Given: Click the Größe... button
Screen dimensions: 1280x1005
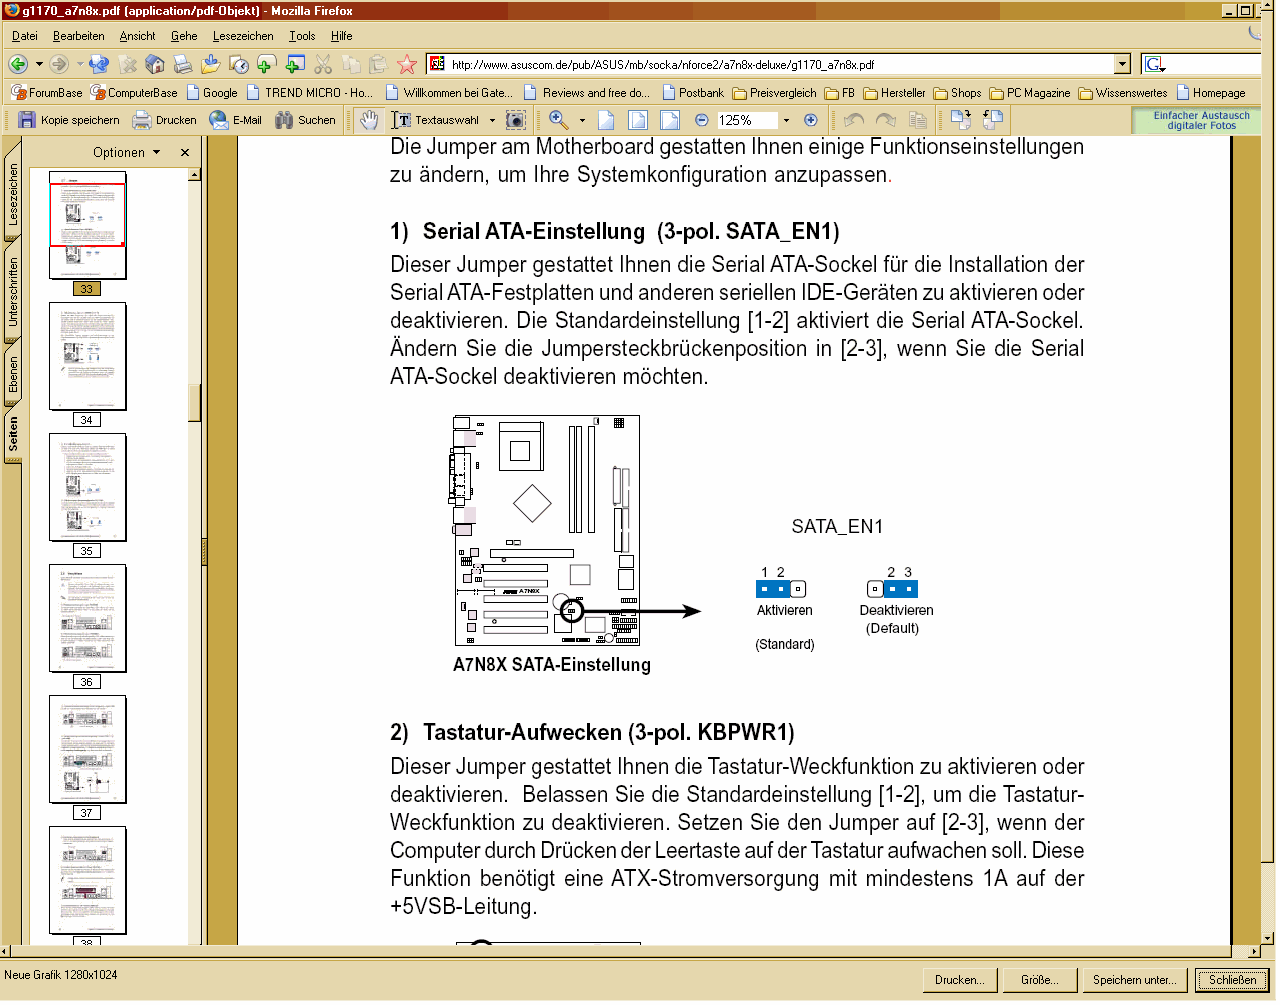Looking at the screenshot, I should (1040, 980).
